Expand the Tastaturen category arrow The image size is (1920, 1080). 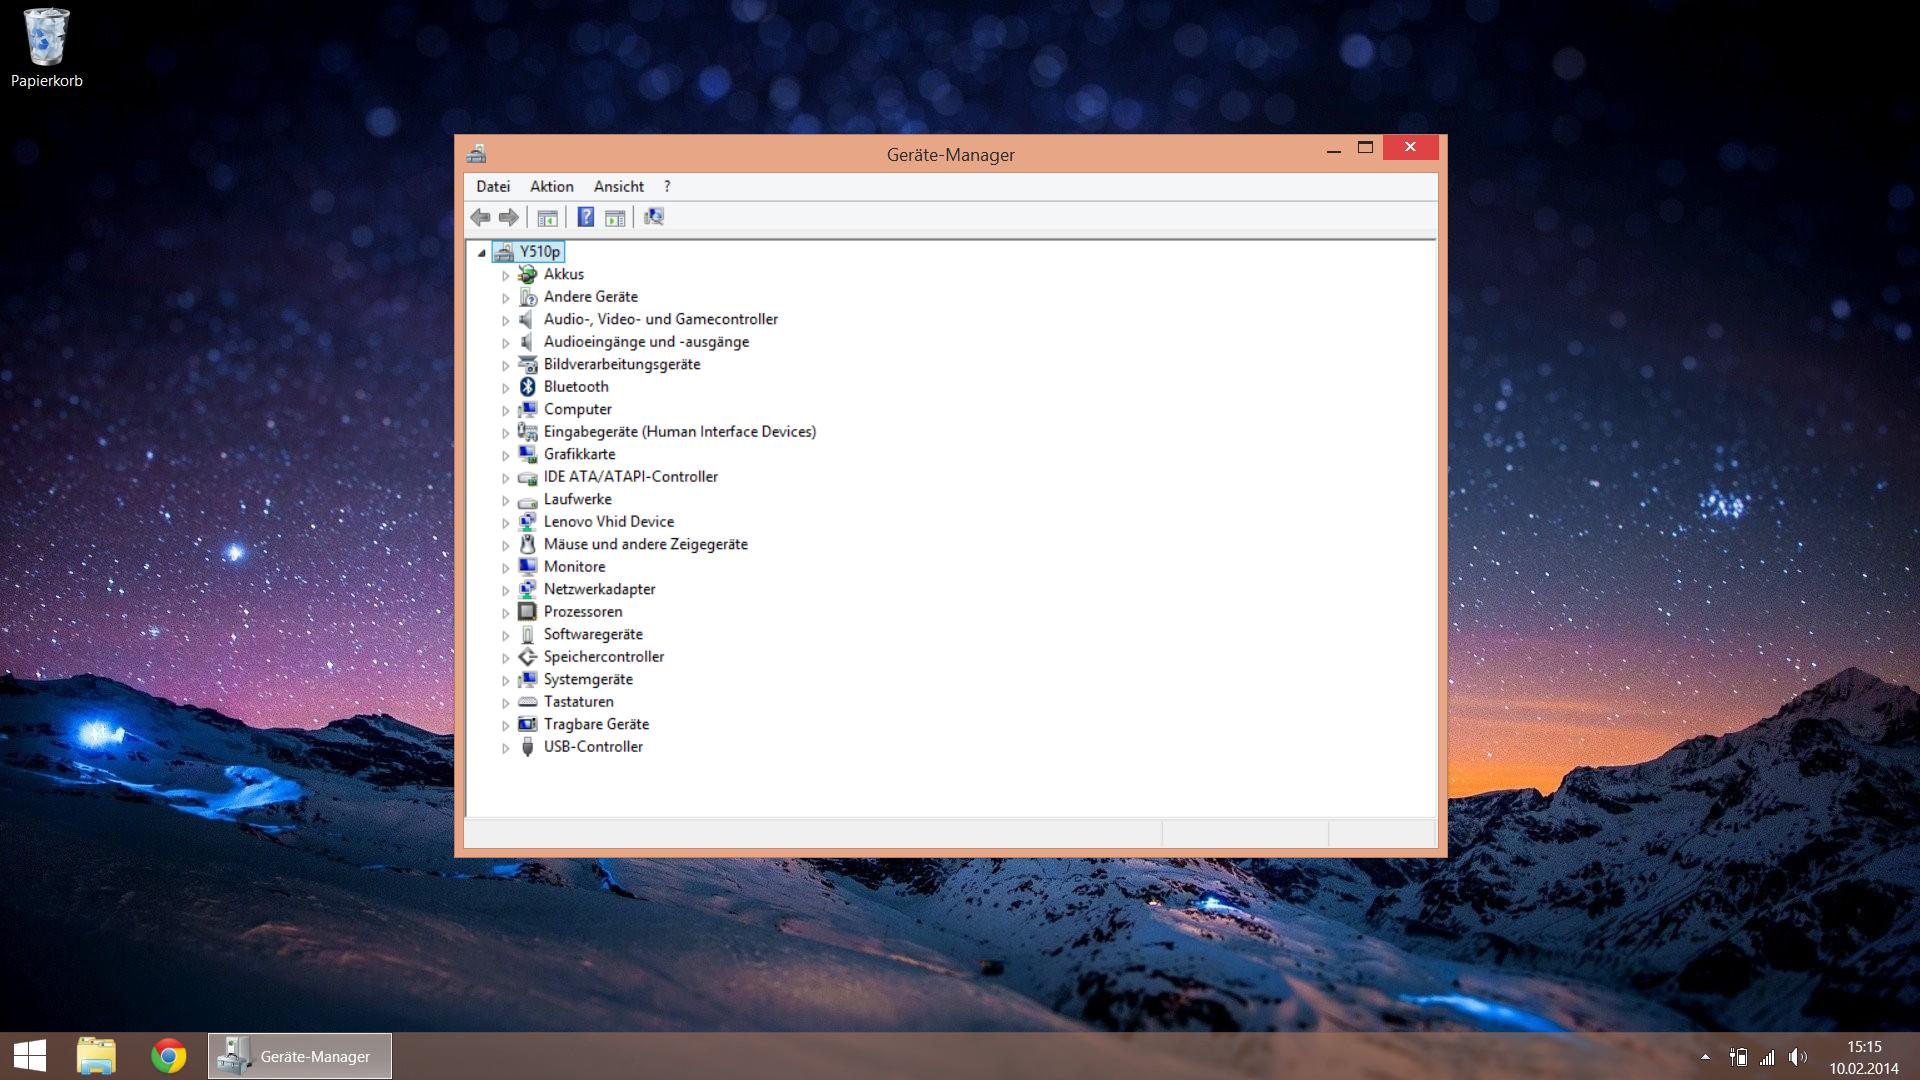[506, 703]
